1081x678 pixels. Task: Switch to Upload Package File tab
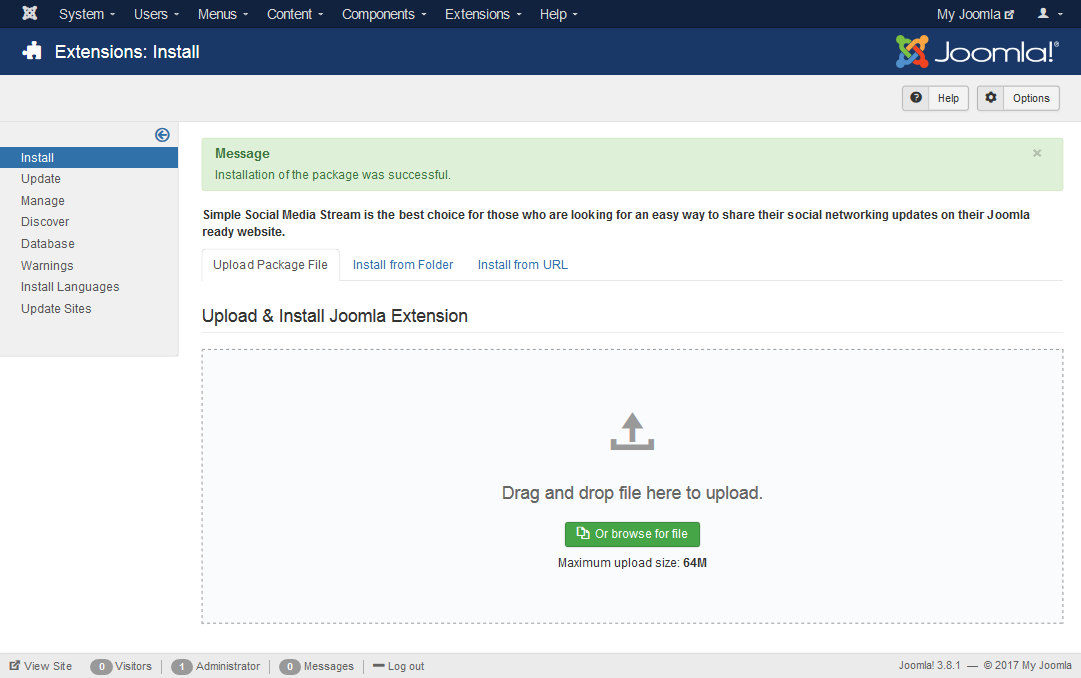point(270,265)
